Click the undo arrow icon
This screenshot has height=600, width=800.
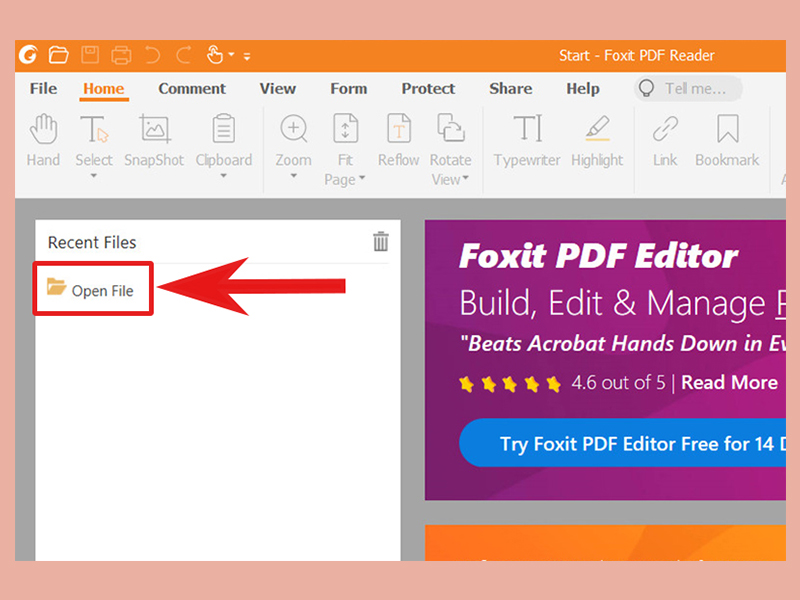tap(152, 55)
